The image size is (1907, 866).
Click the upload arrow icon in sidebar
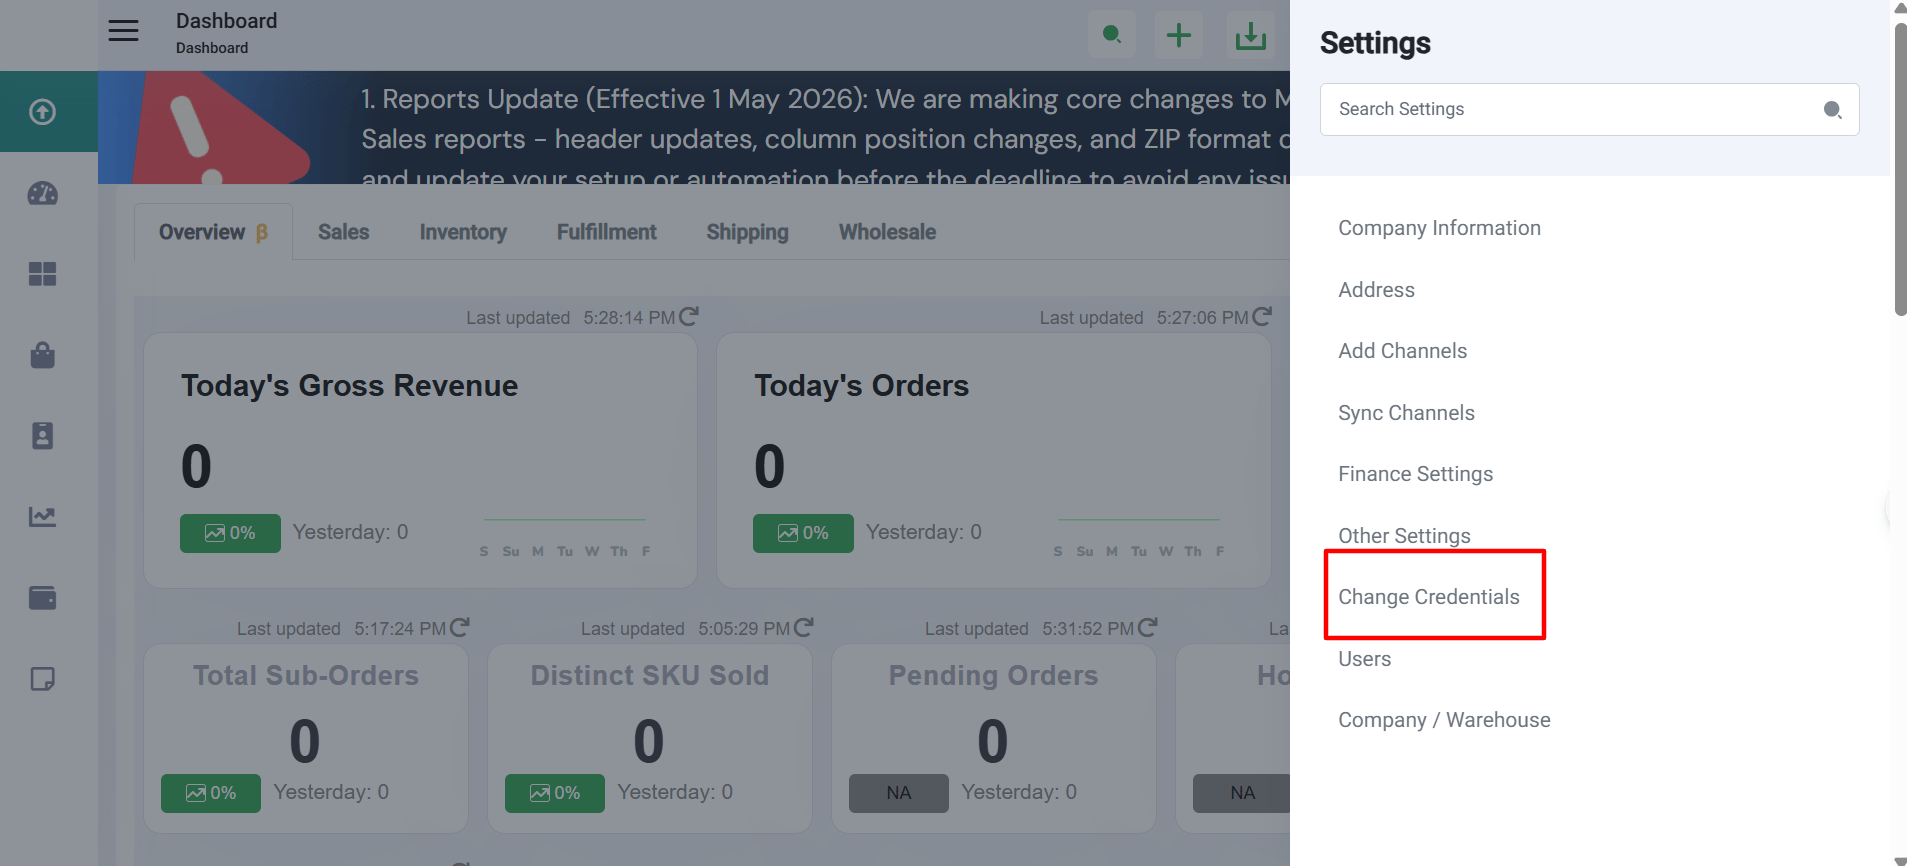click(x=42, y=111)
